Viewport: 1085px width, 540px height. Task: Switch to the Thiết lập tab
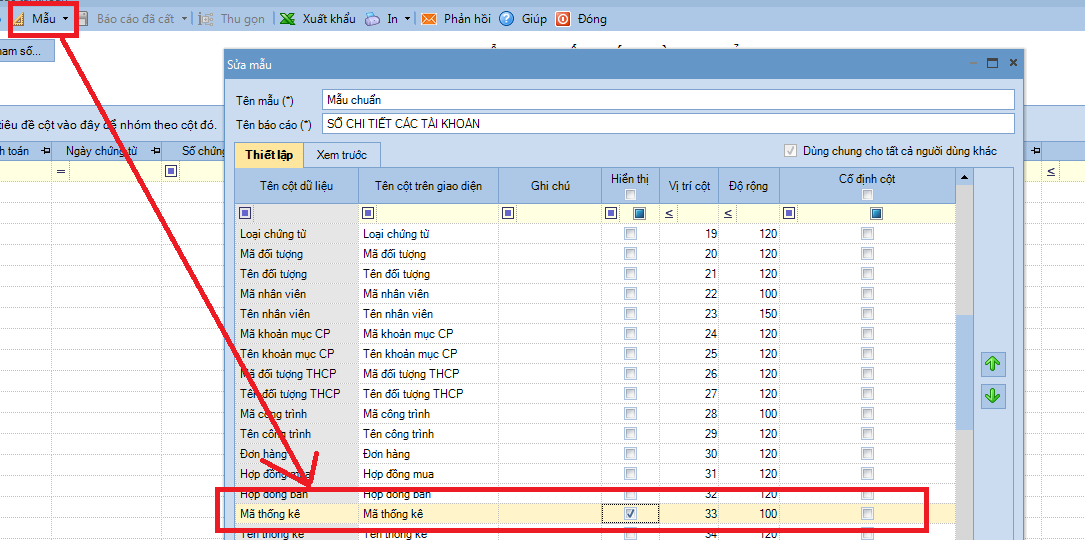pyautogui.click(x=269, y=155)
